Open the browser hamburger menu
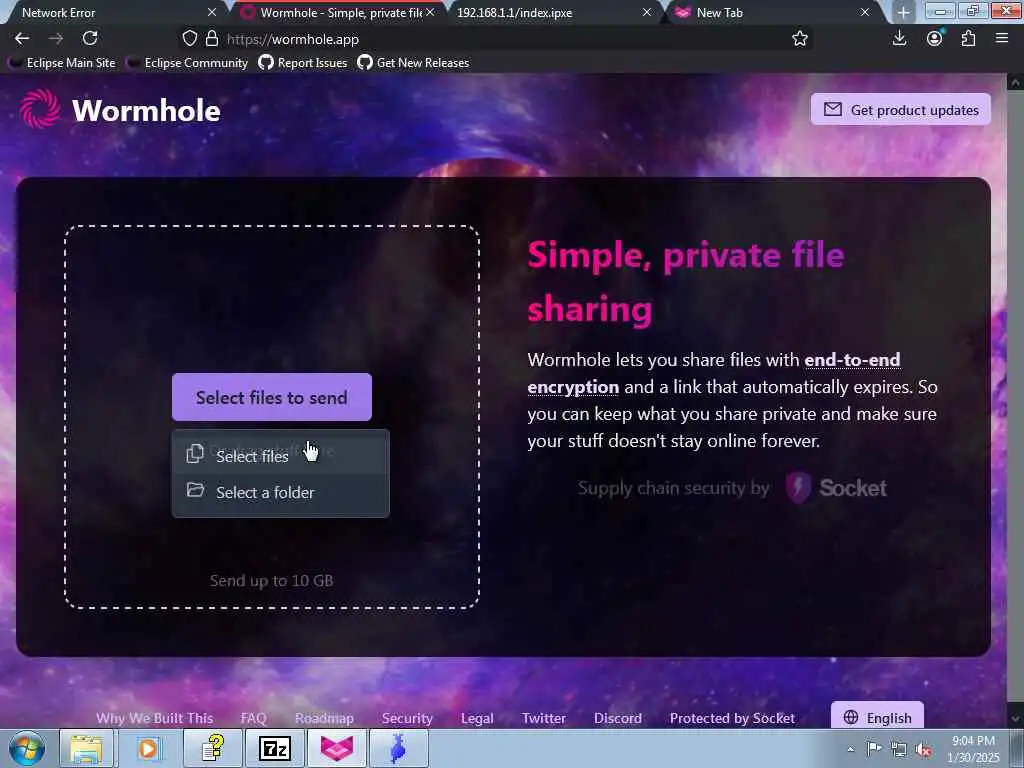The width and height of the screenshot is (1024, 768). (1002, 39)
